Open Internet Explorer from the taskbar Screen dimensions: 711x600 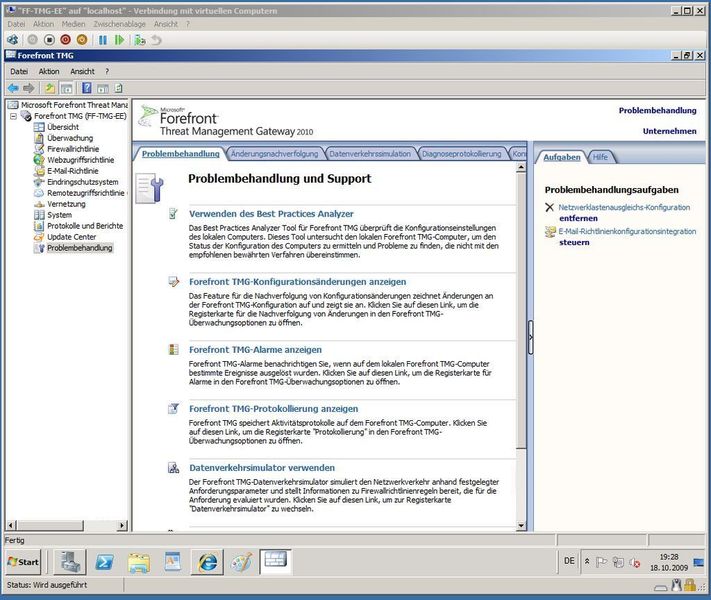(x=208, y=562)
